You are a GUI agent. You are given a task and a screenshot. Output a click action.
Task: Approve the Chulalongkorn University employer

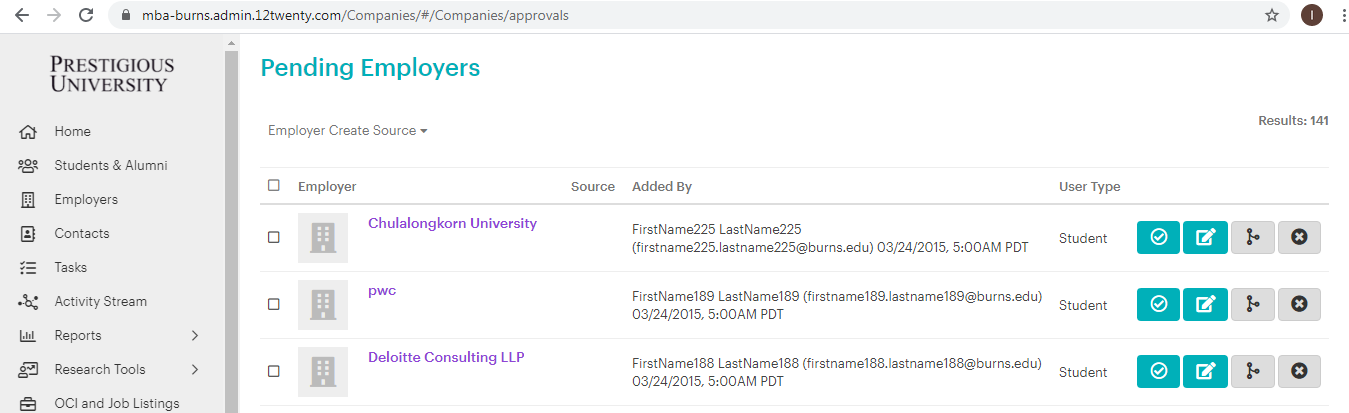1158,238
